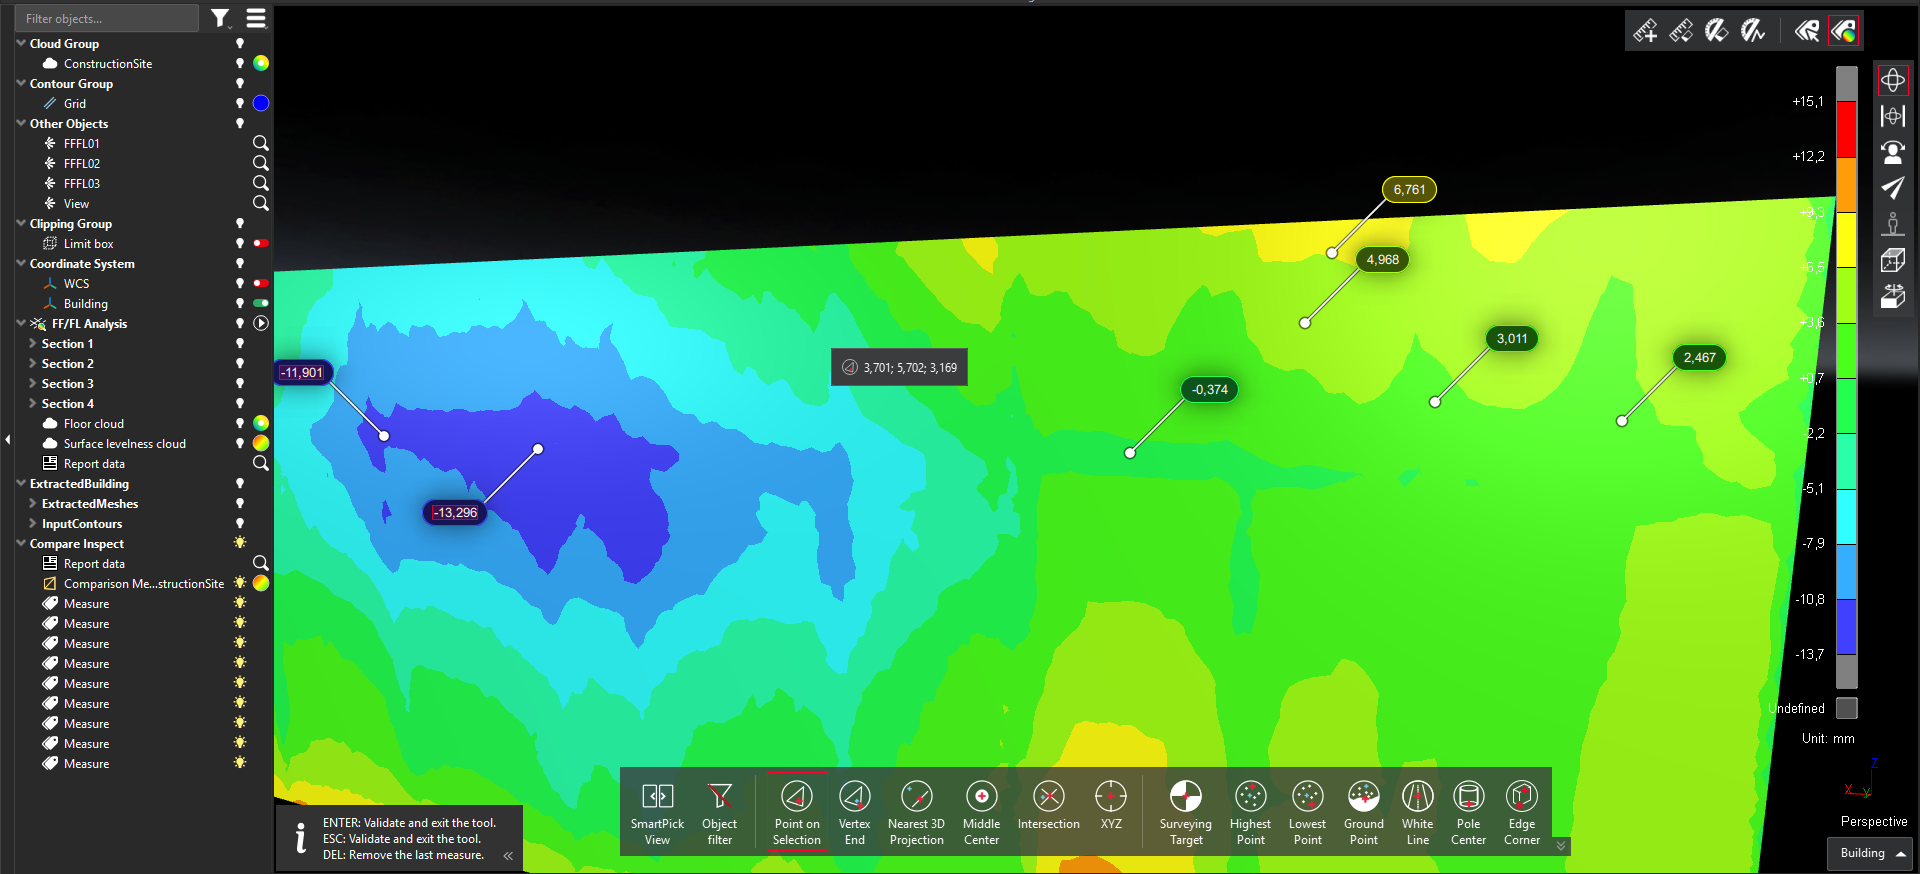This screenshot has height=874, width=1920.
Task: Choose the Nearest 3D Projection tool
Action: [916, 811]
